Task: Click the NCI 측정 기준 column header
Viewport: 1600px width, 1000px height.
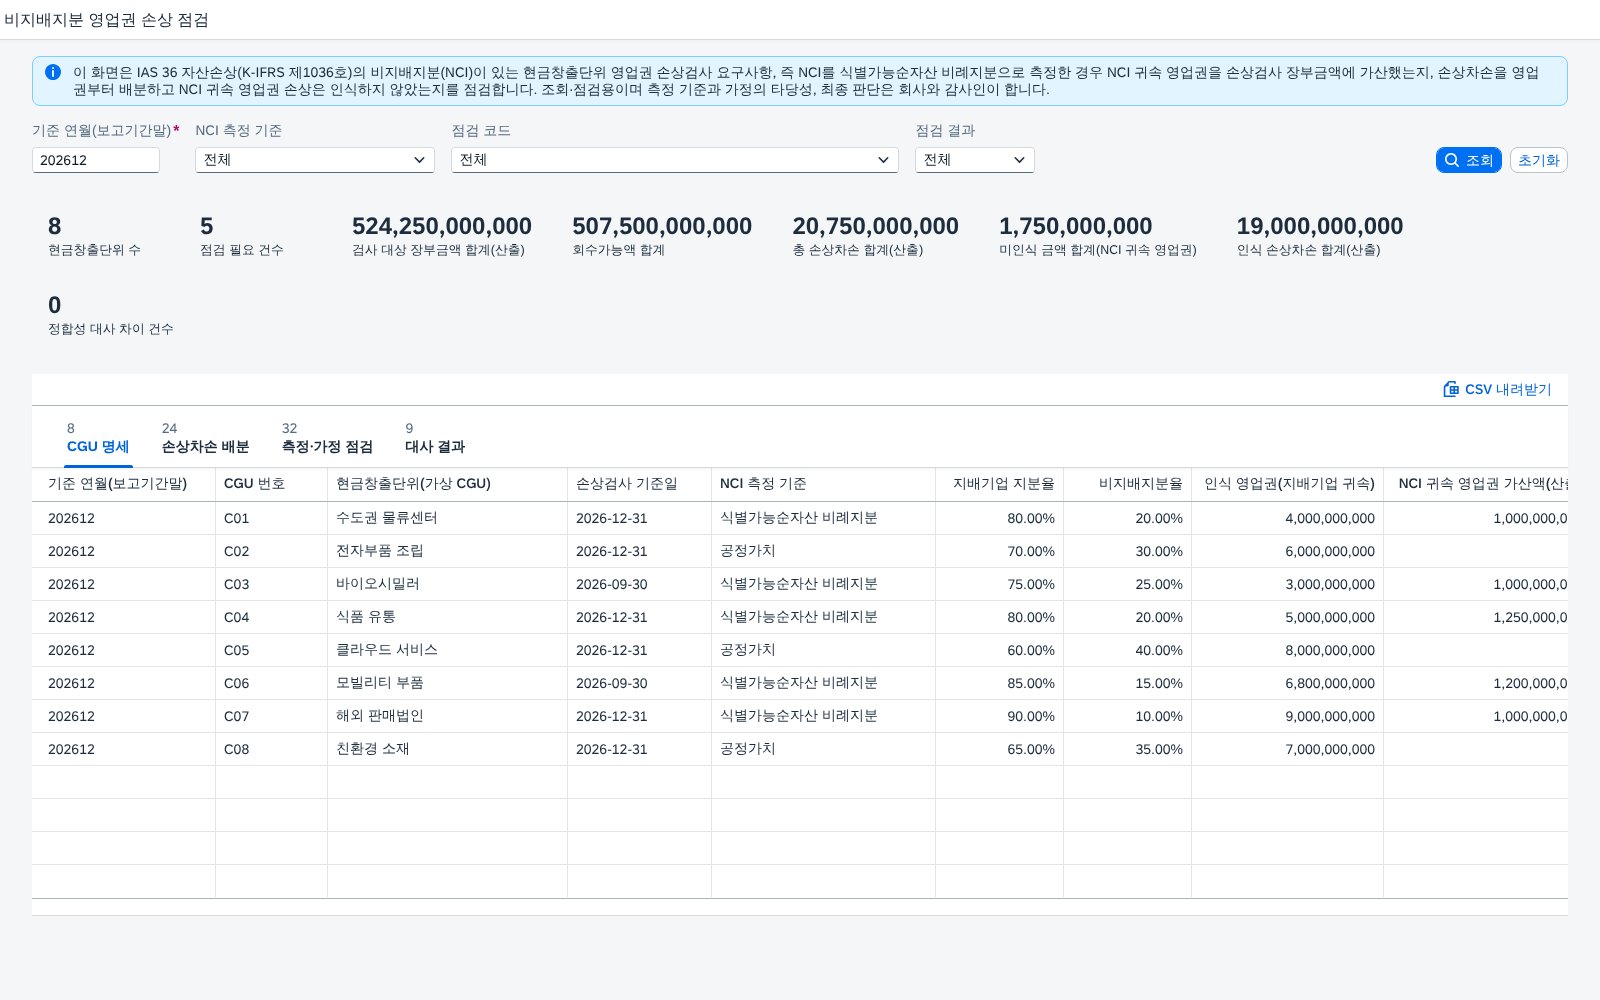Action: [823, 484]
